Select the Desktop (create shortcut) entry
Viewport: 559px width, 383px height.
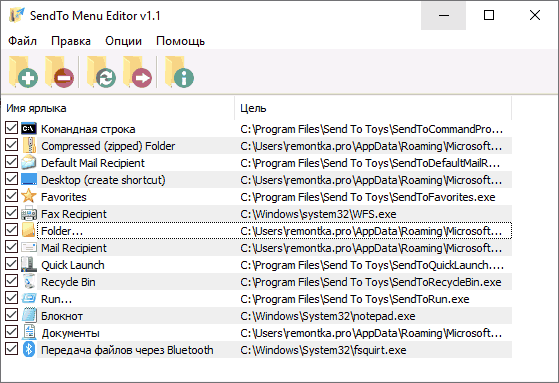coord(103,180)
